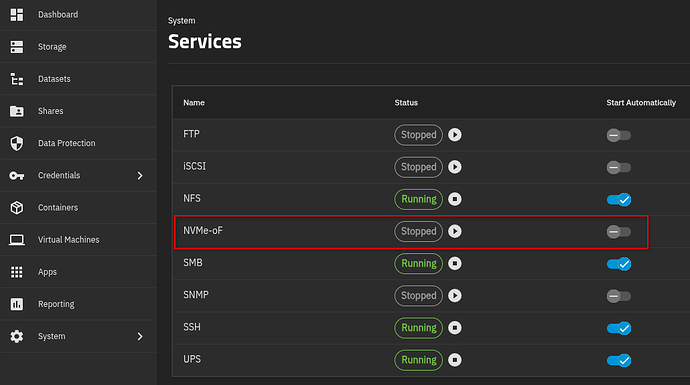Open Reporting in the sidebar
The image size is (690, 385).
(x=78, y=304)
